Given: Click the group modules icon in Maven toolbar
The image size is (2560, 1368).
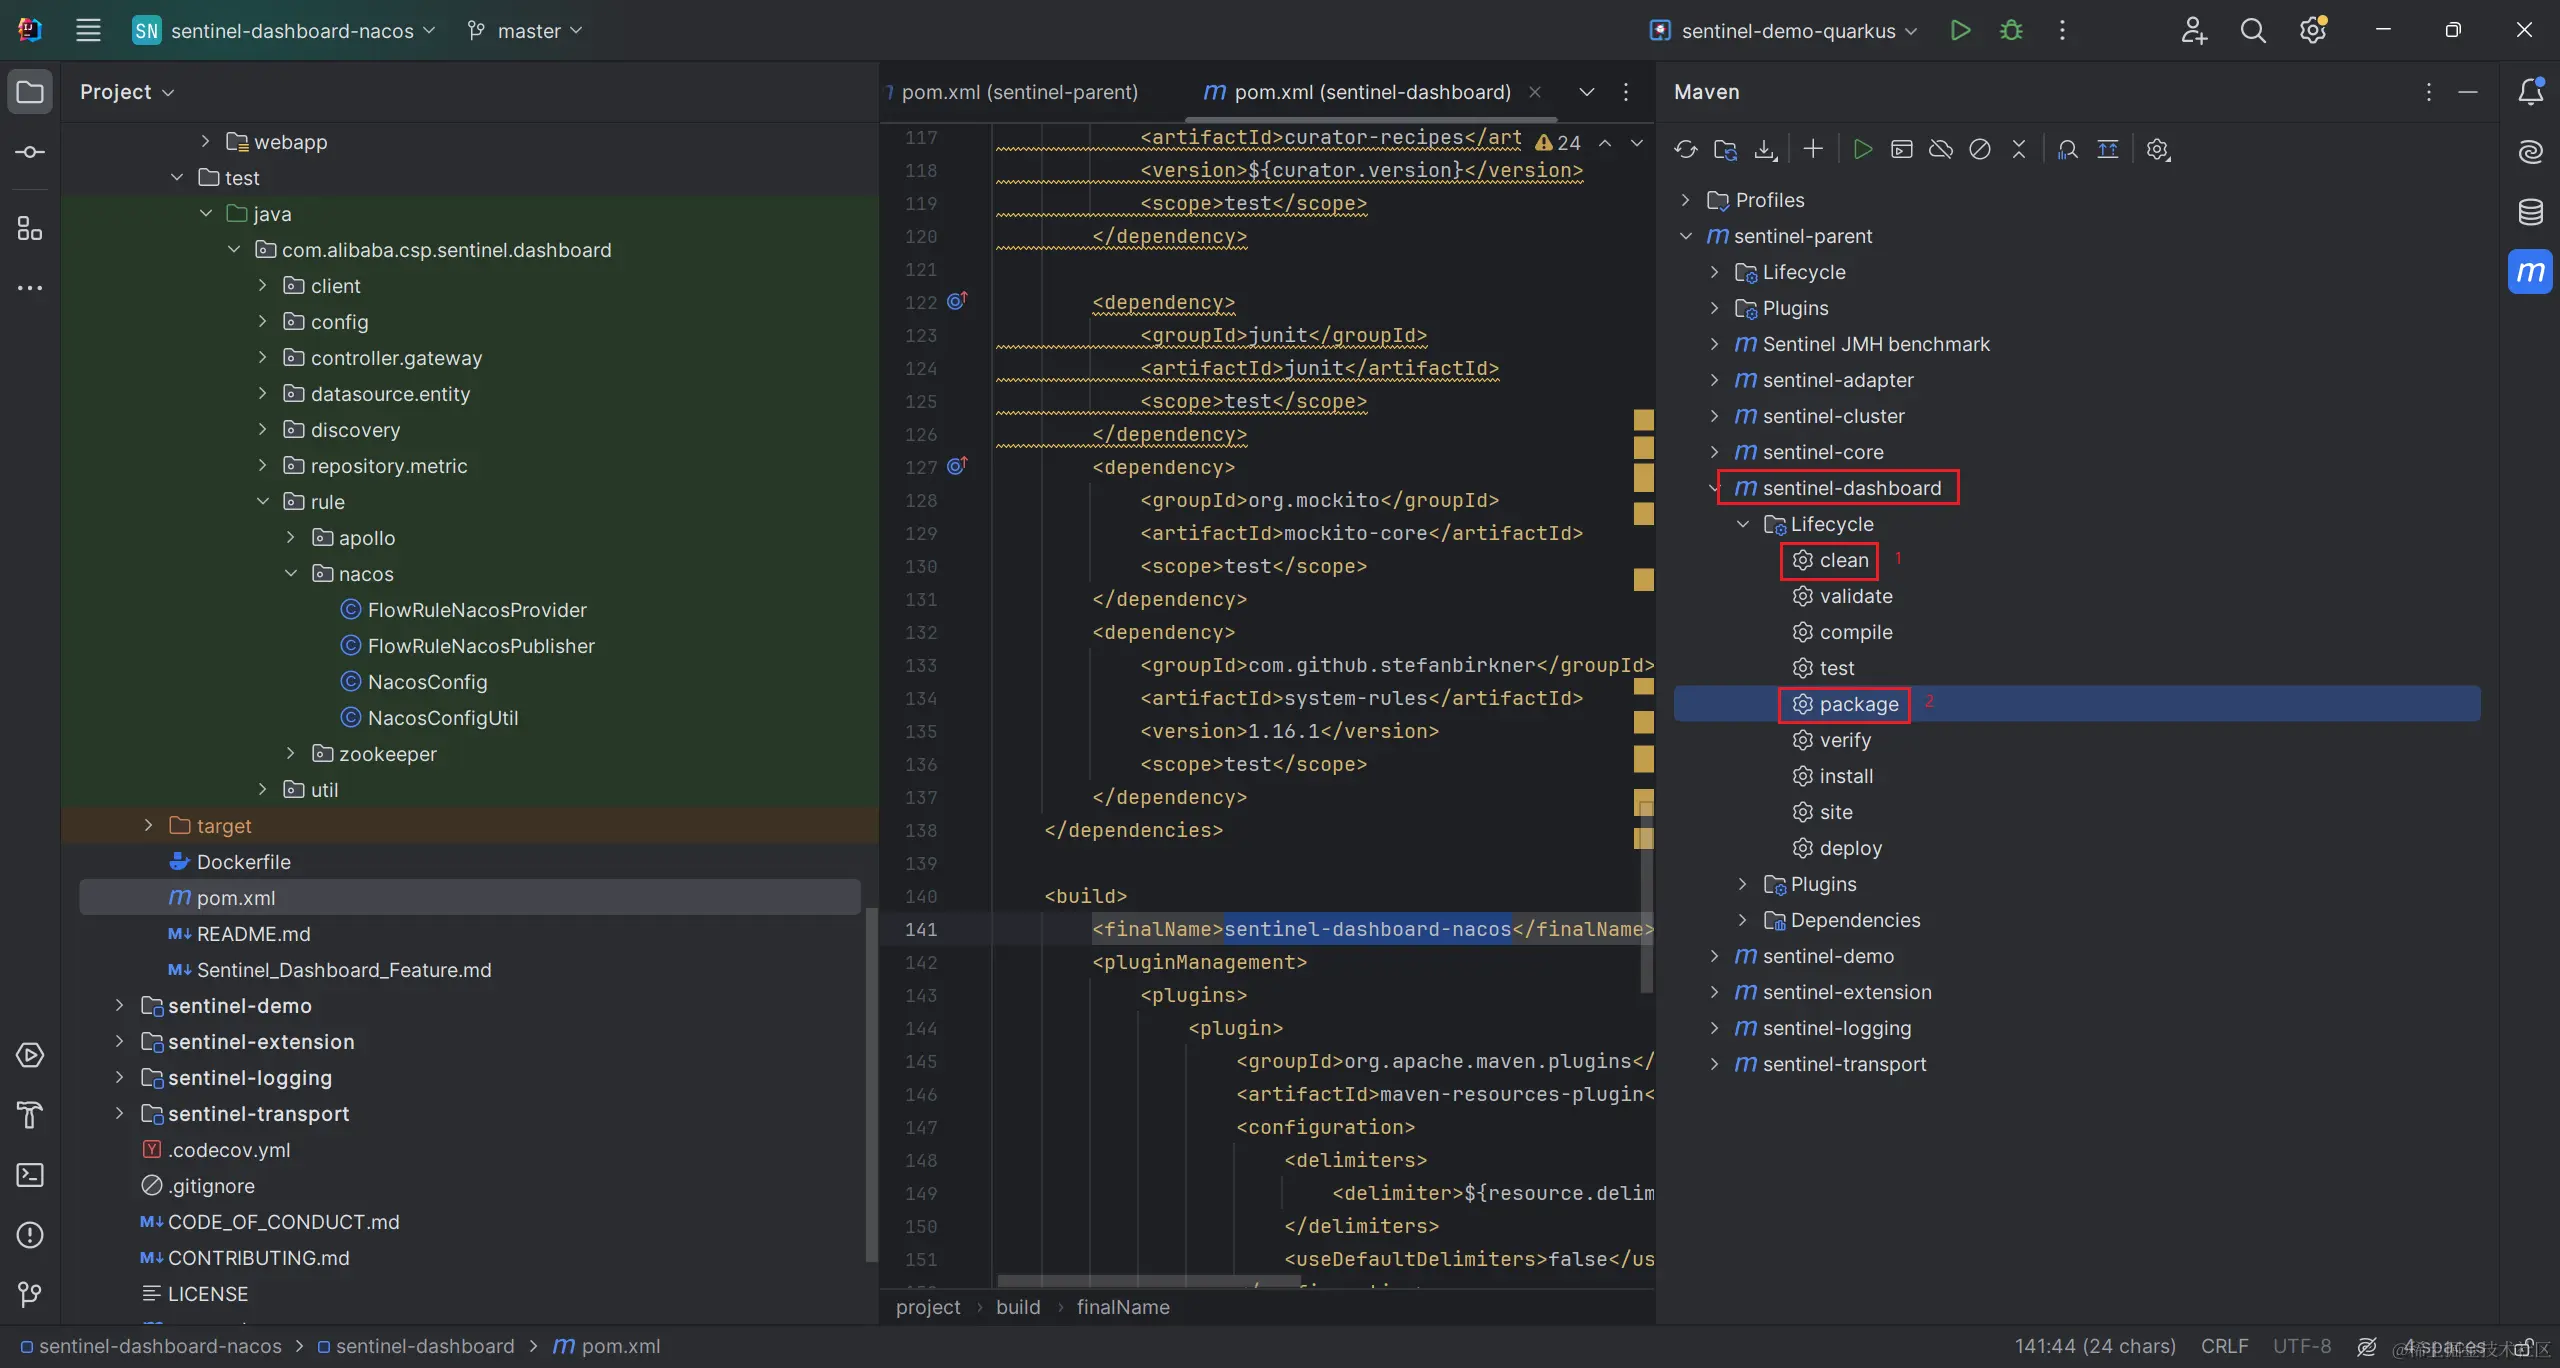Looking at the screenshot, I should [x=2108, y=150].
